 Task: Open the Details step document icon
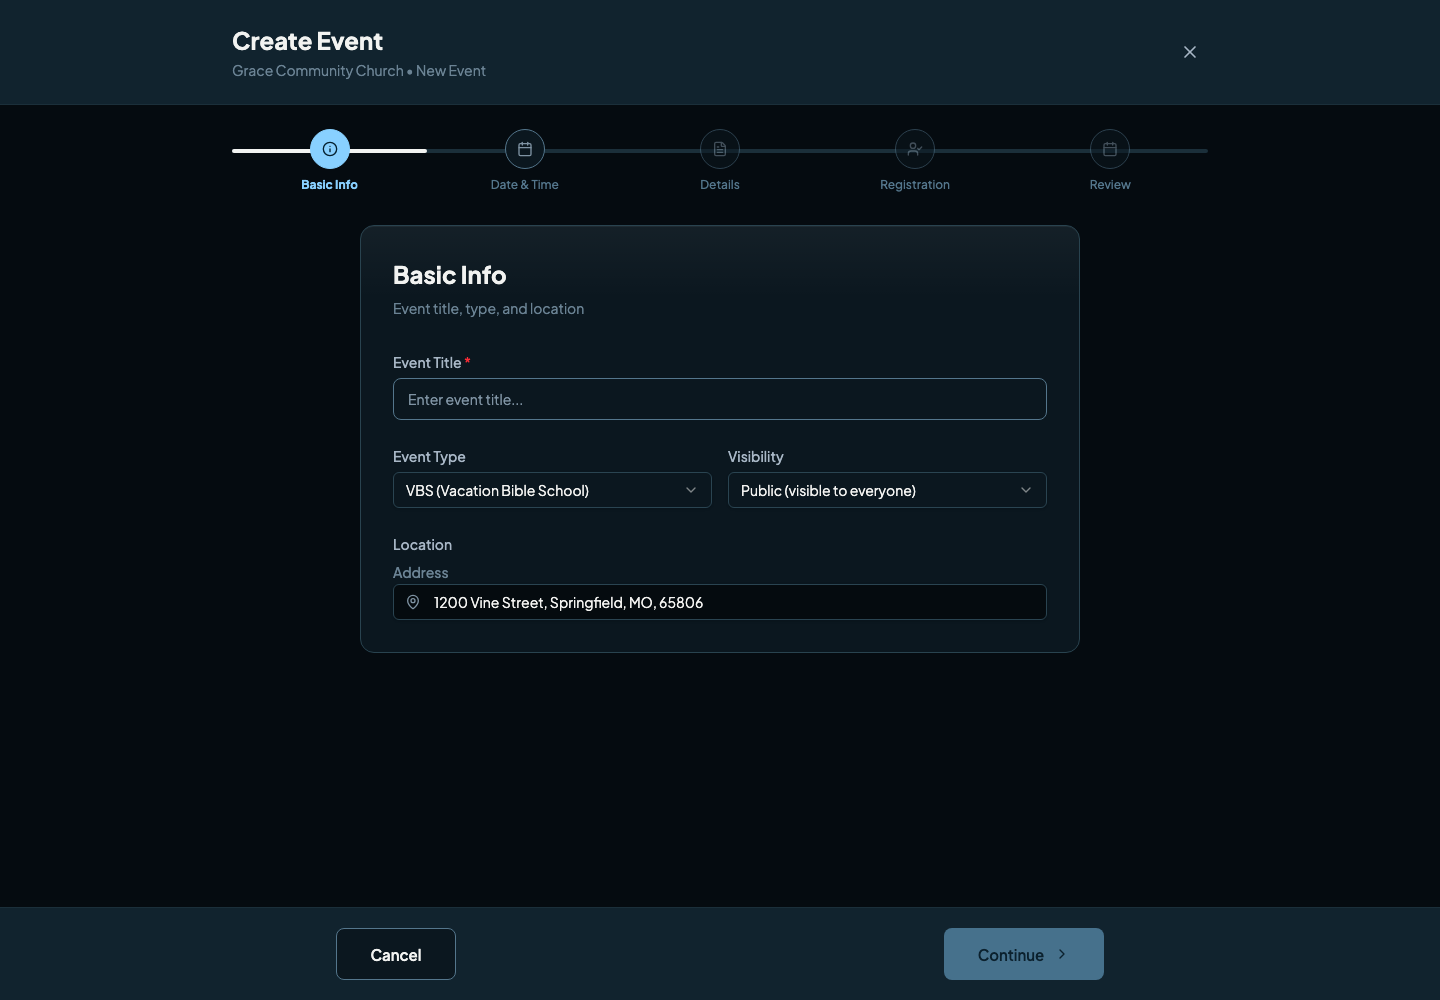720,149
